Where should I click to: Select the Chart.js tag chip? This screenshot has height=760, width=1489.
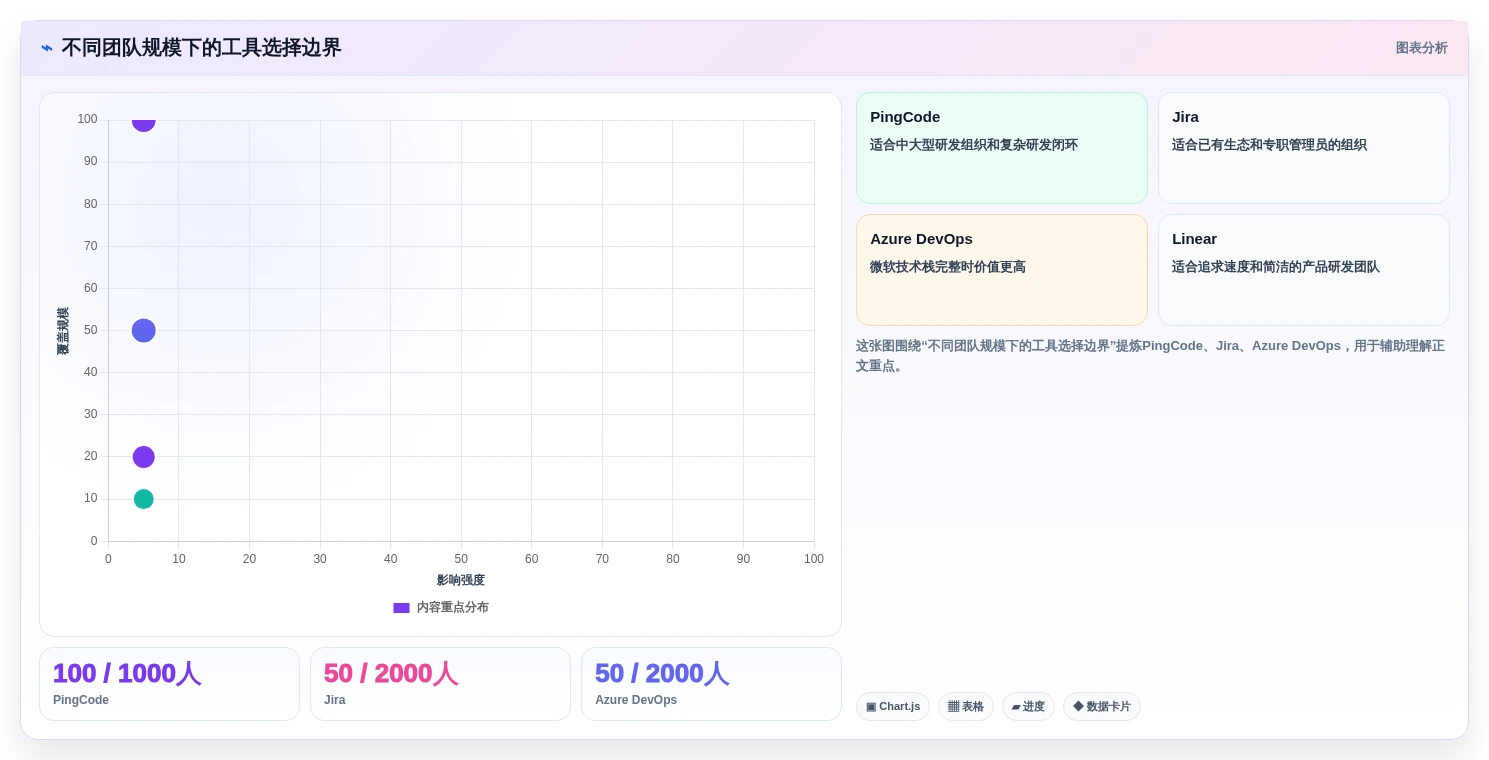(893, 707)
